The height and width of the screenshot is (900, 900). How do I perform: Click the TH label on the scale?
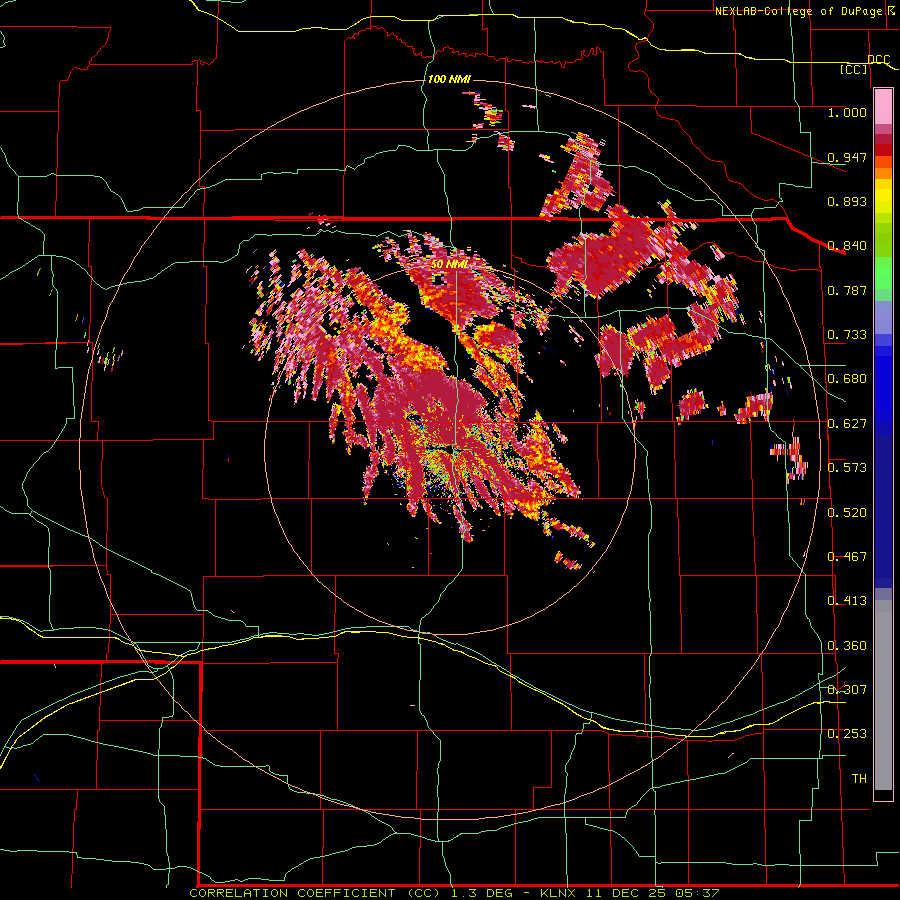click(859, 779)
